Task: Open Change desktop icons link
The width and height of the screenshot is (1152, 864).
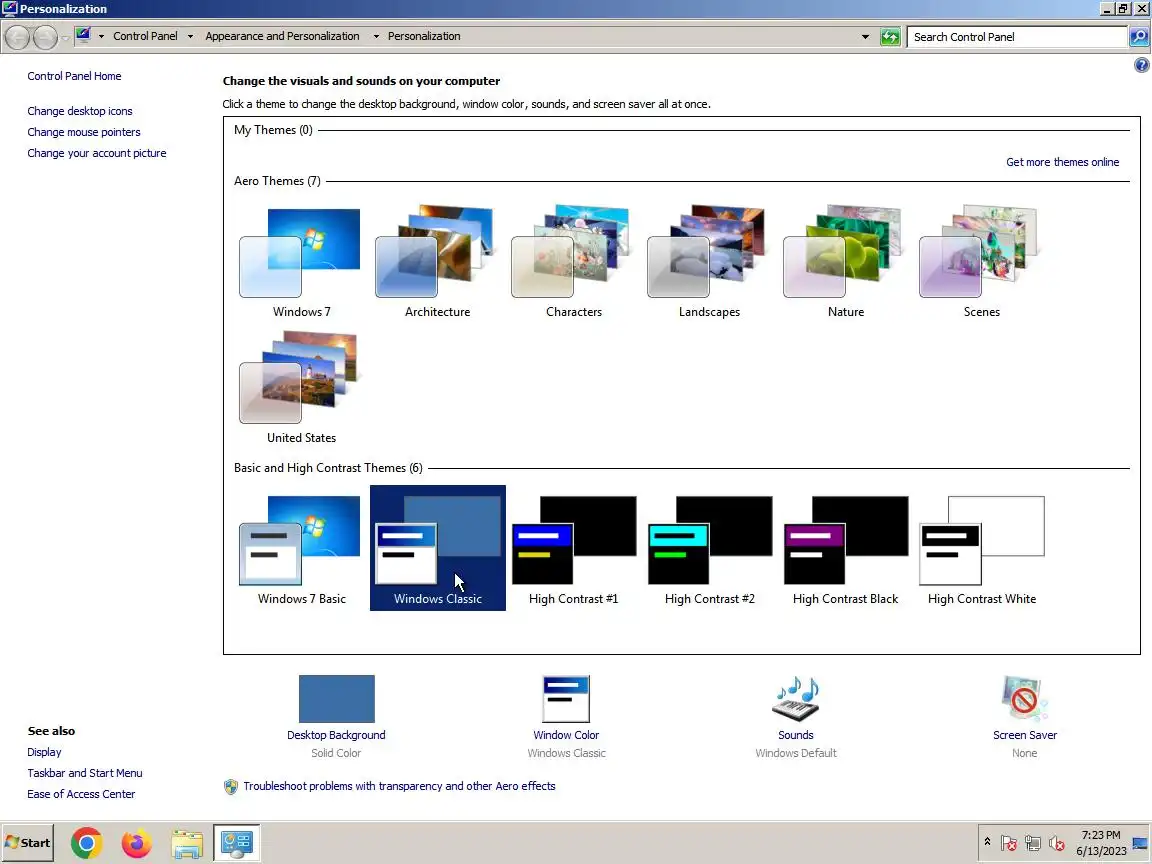Action: [x=80, y=111]
